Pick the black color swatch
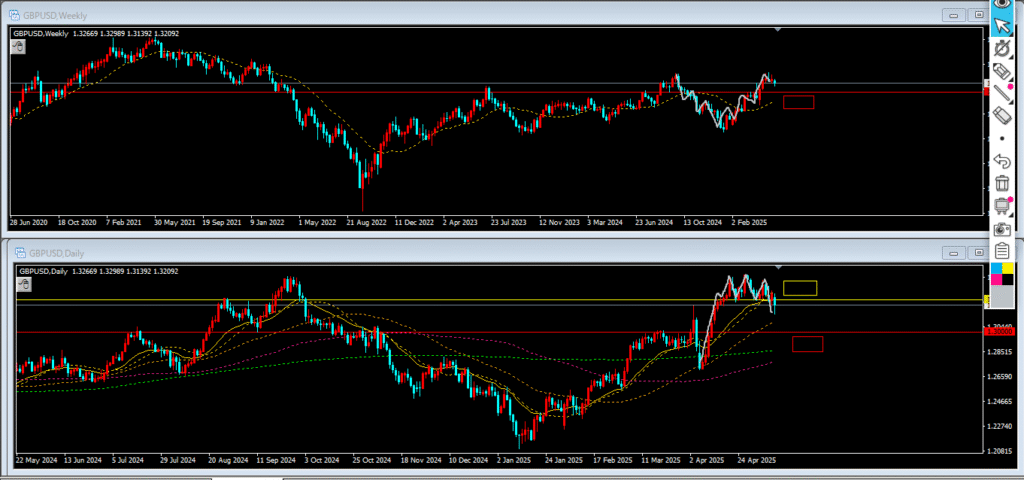 pos(1008,280)
